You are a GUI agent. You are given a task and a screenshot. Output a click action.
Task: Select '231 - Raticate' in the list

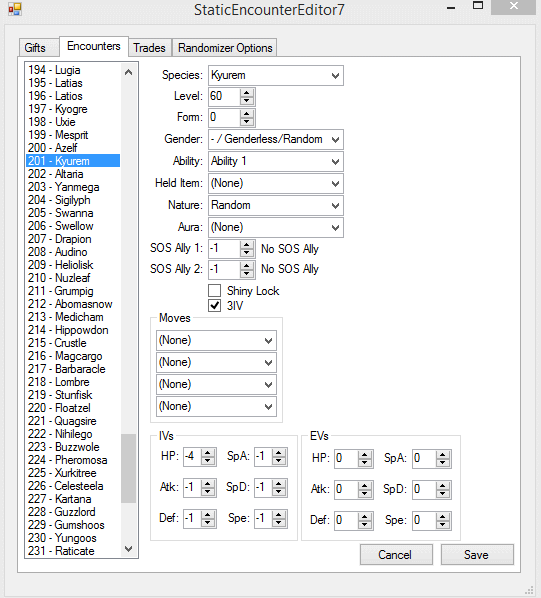[73, 551]
